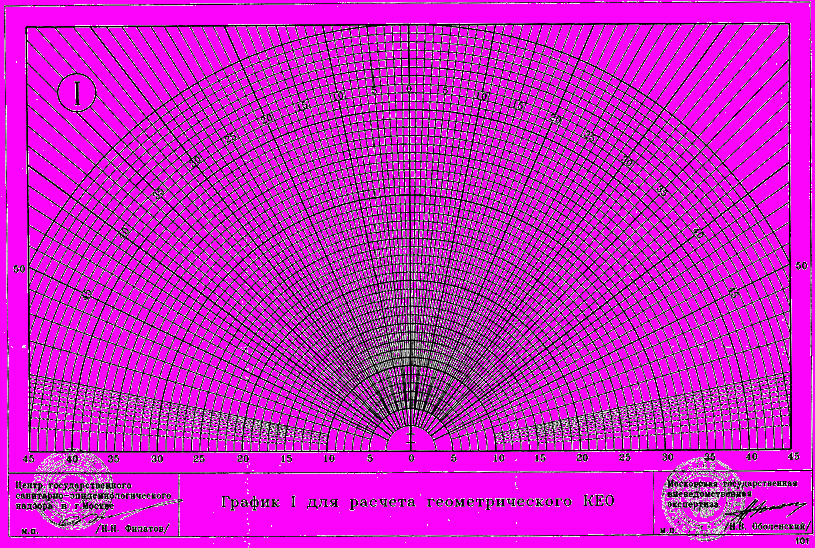Click the "0" label on the bottom axis
The height and width of the screenshot is (548, 815).
coord(411,459)
